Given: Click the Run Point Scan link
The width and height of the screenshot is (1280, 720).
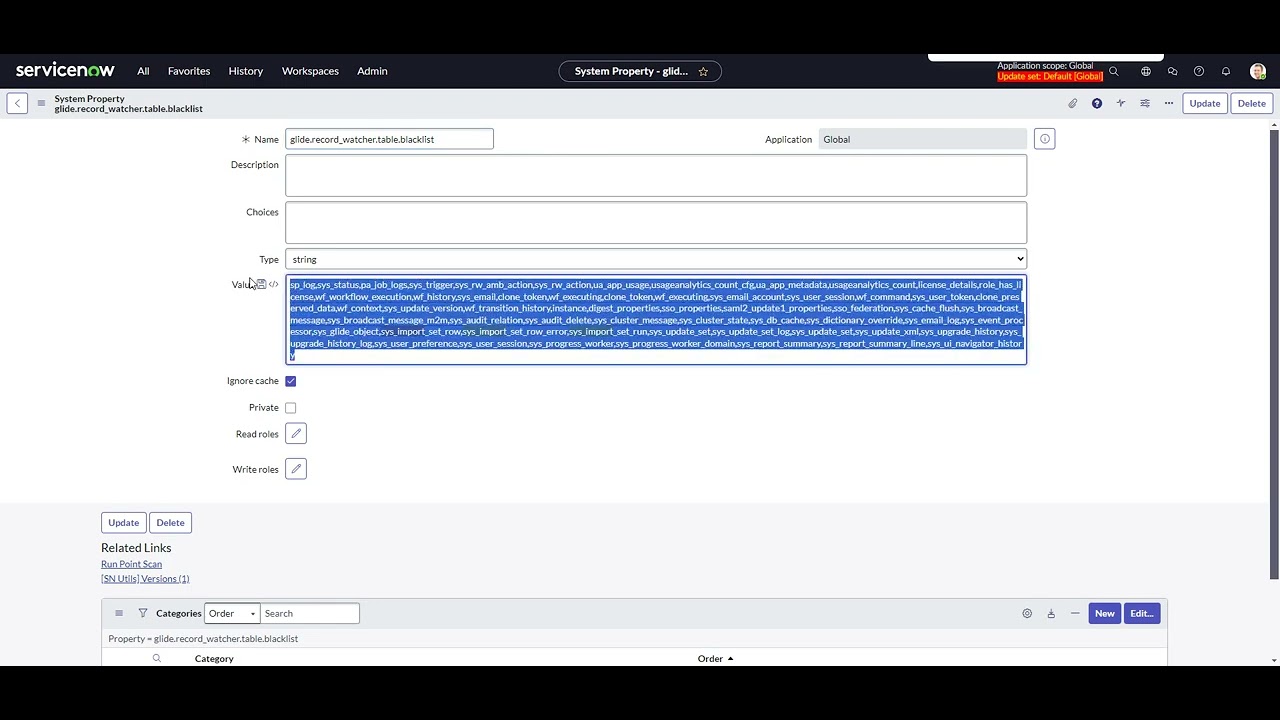Looking at the screenshot, I should tap(131, 563).
